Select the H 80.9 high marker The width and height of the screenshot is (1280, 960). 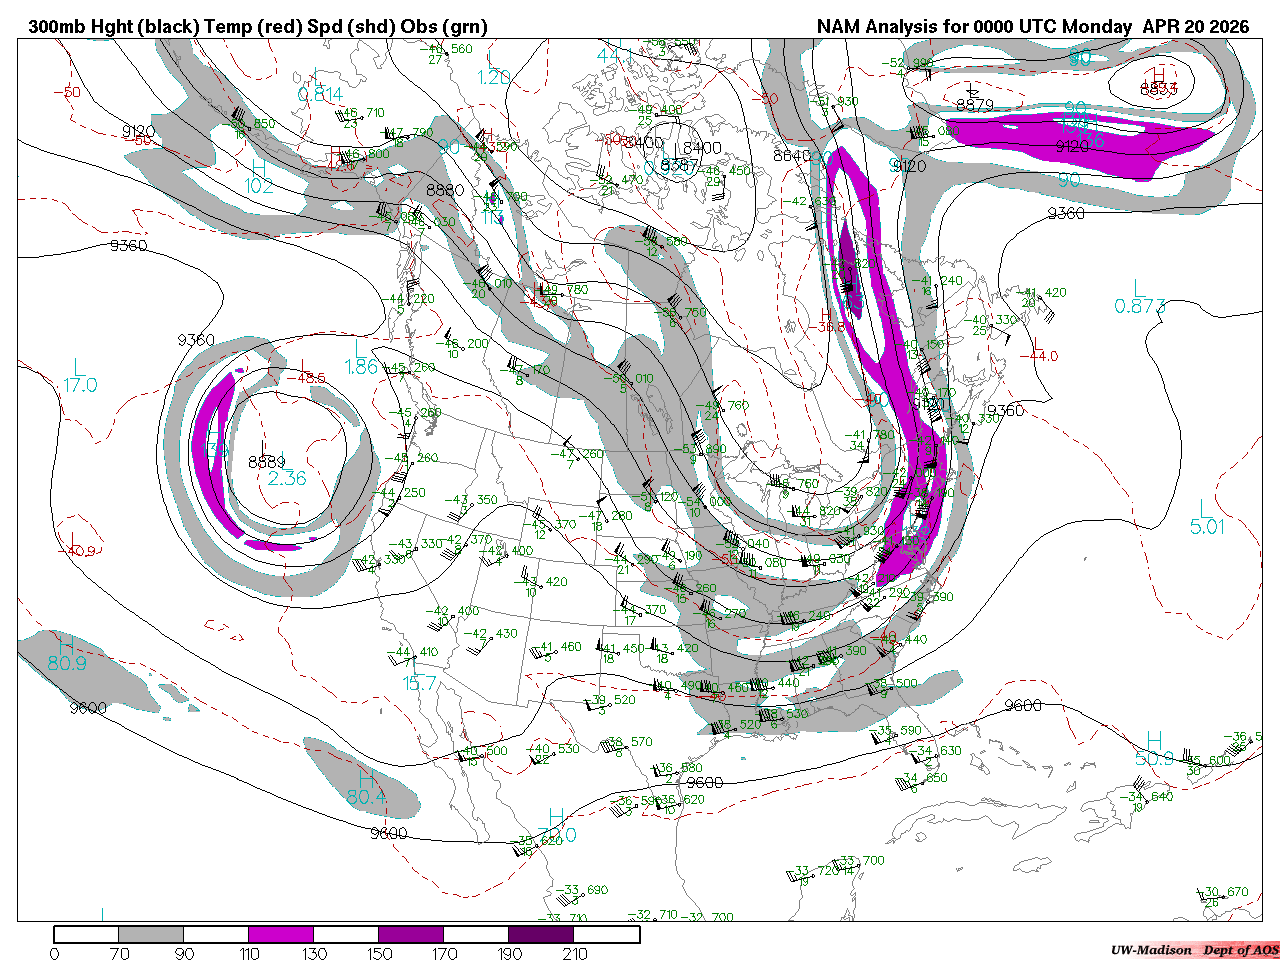tap(66, 653)
